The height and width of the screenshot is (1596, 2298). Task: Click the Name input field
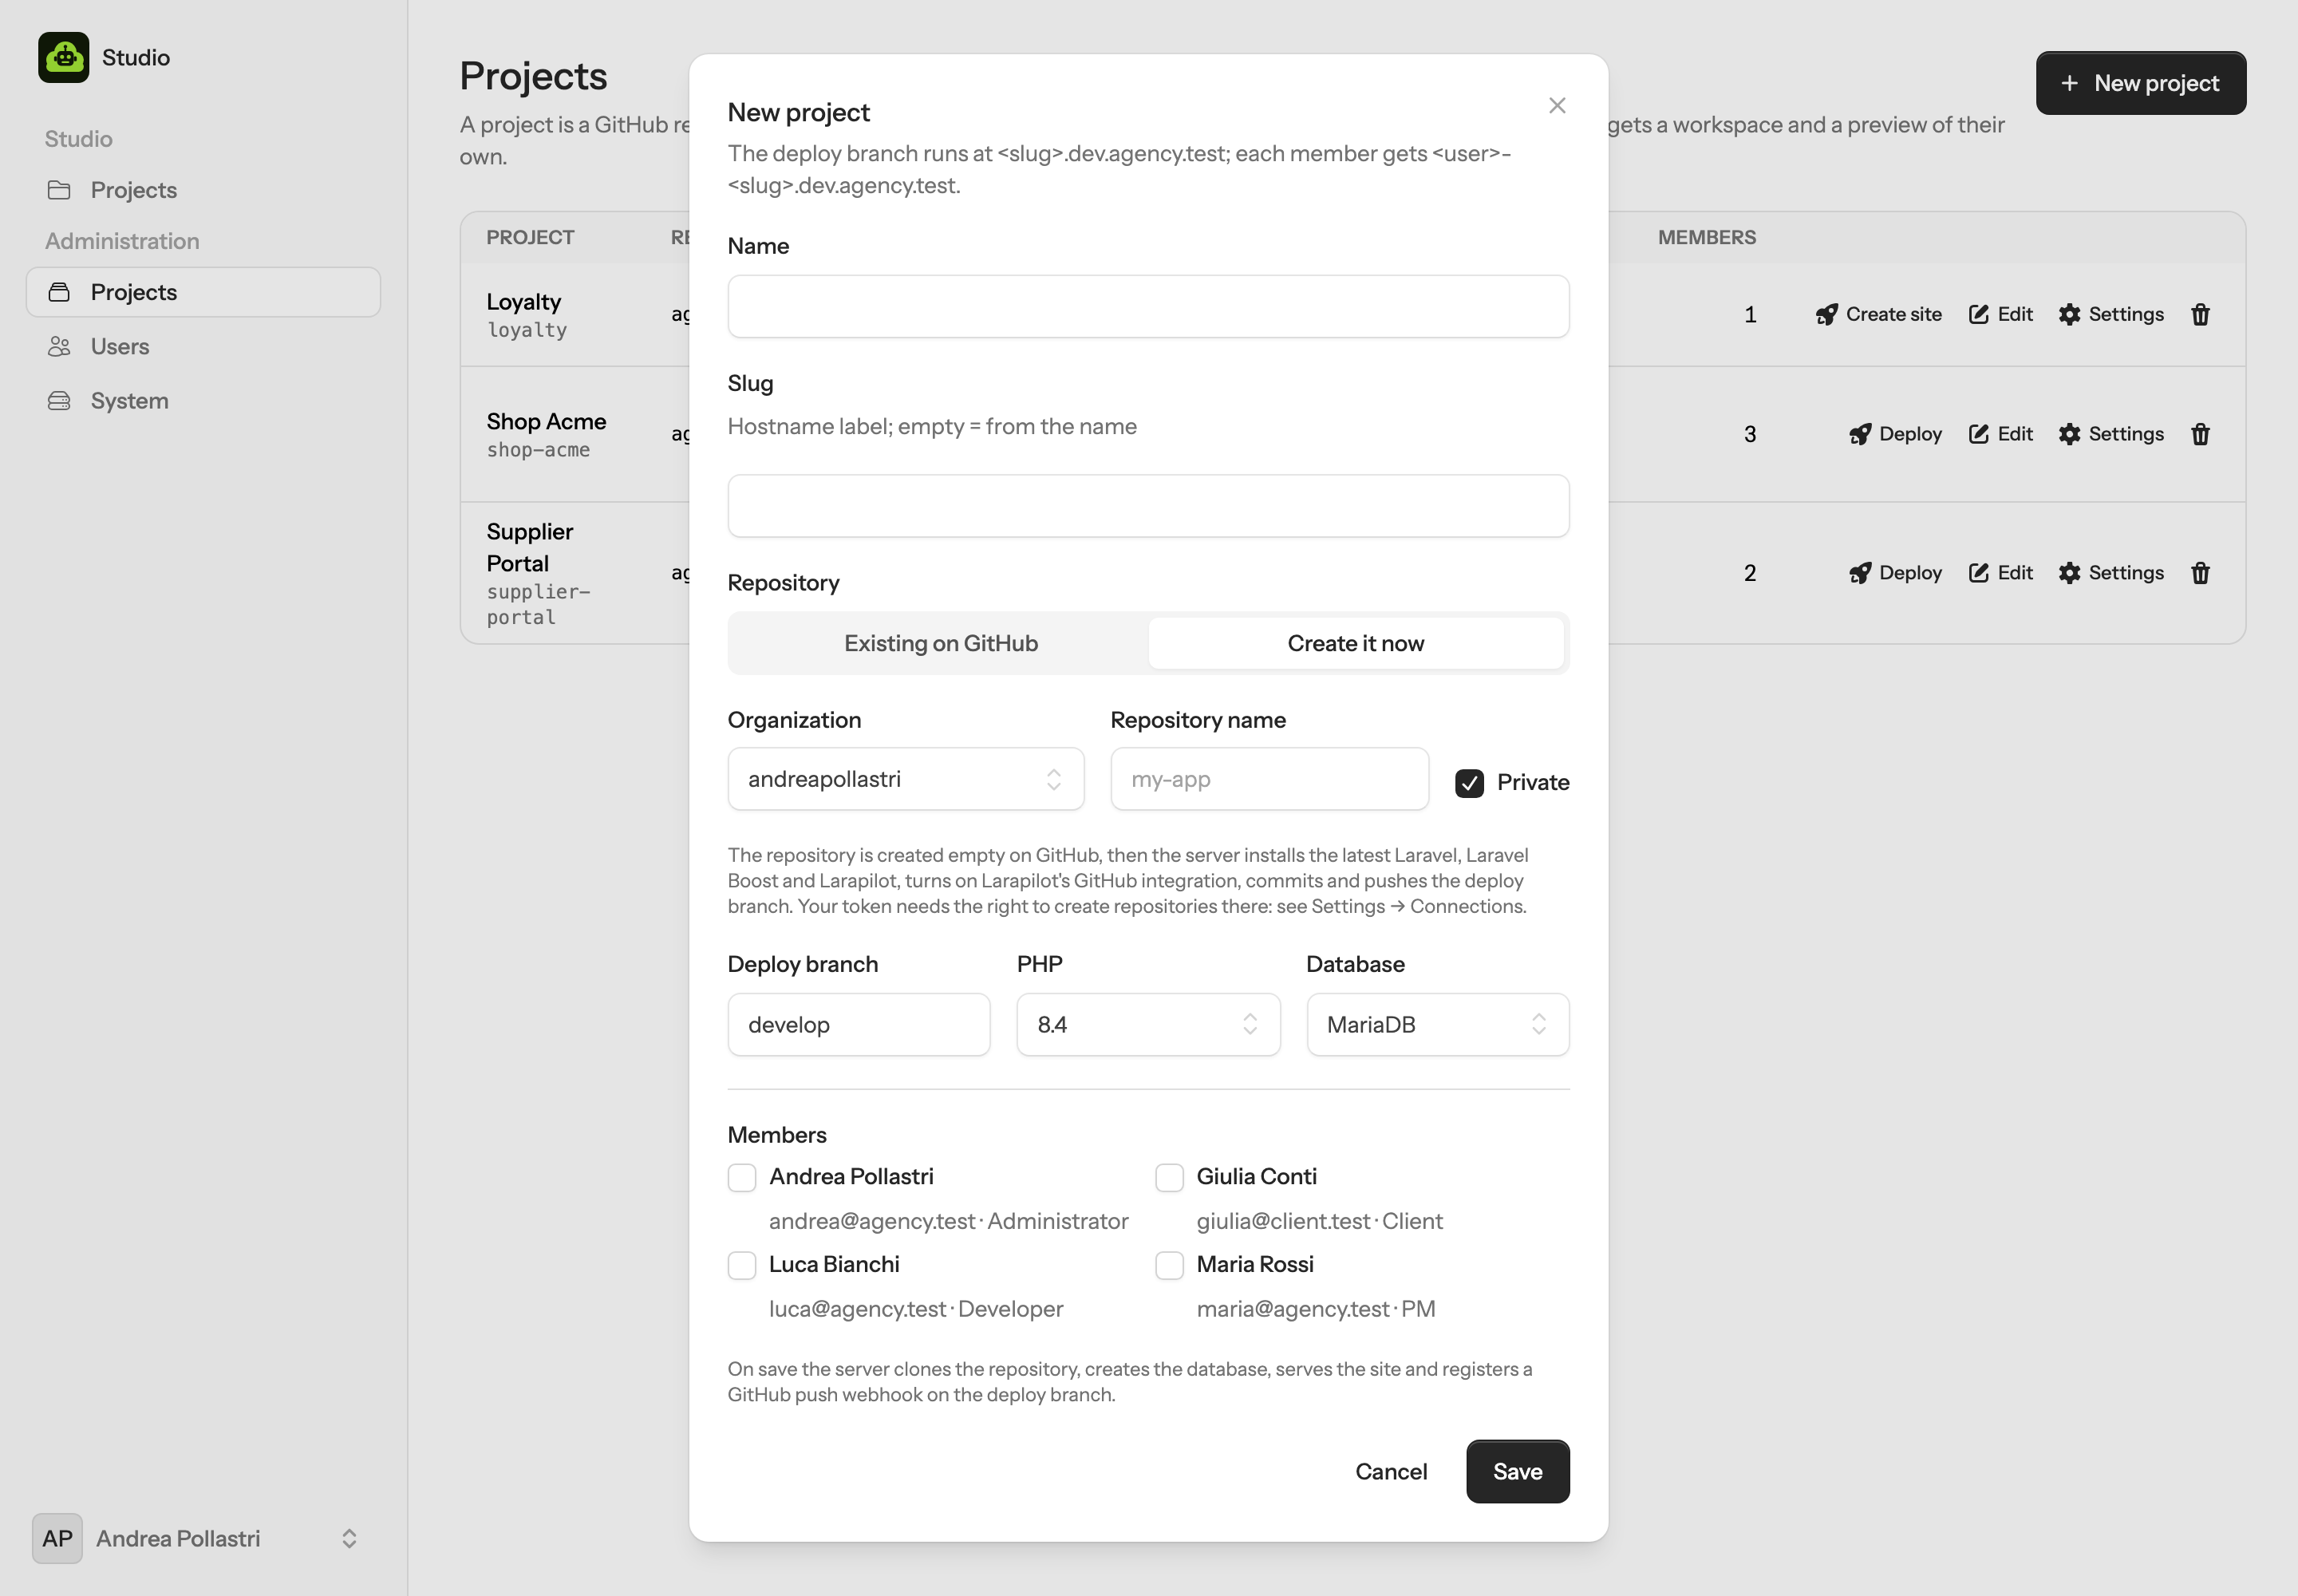coord(1148,306)
